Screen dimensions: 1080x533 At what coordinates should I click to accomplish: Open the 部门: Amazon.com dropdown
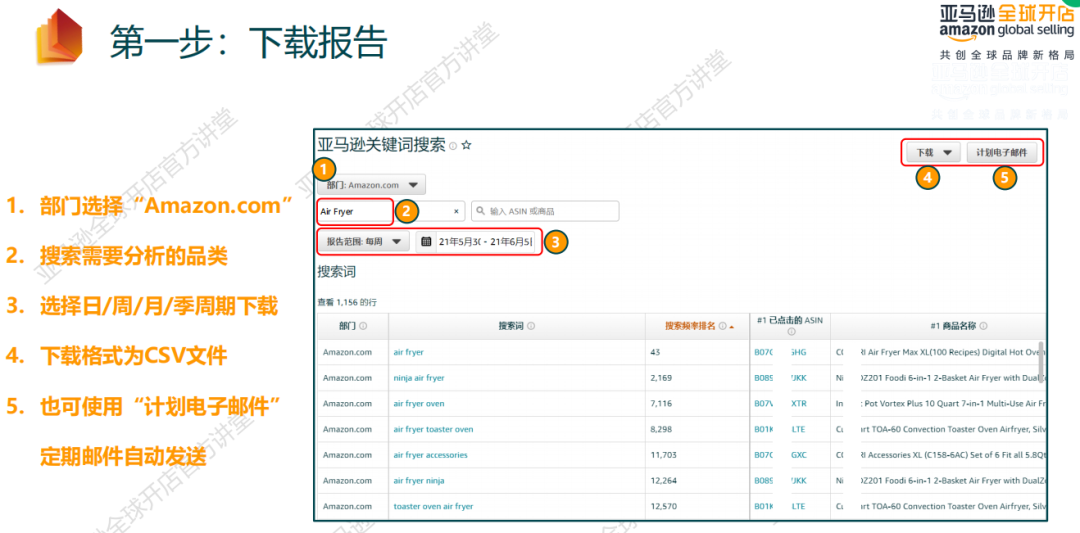coord(371,185)
